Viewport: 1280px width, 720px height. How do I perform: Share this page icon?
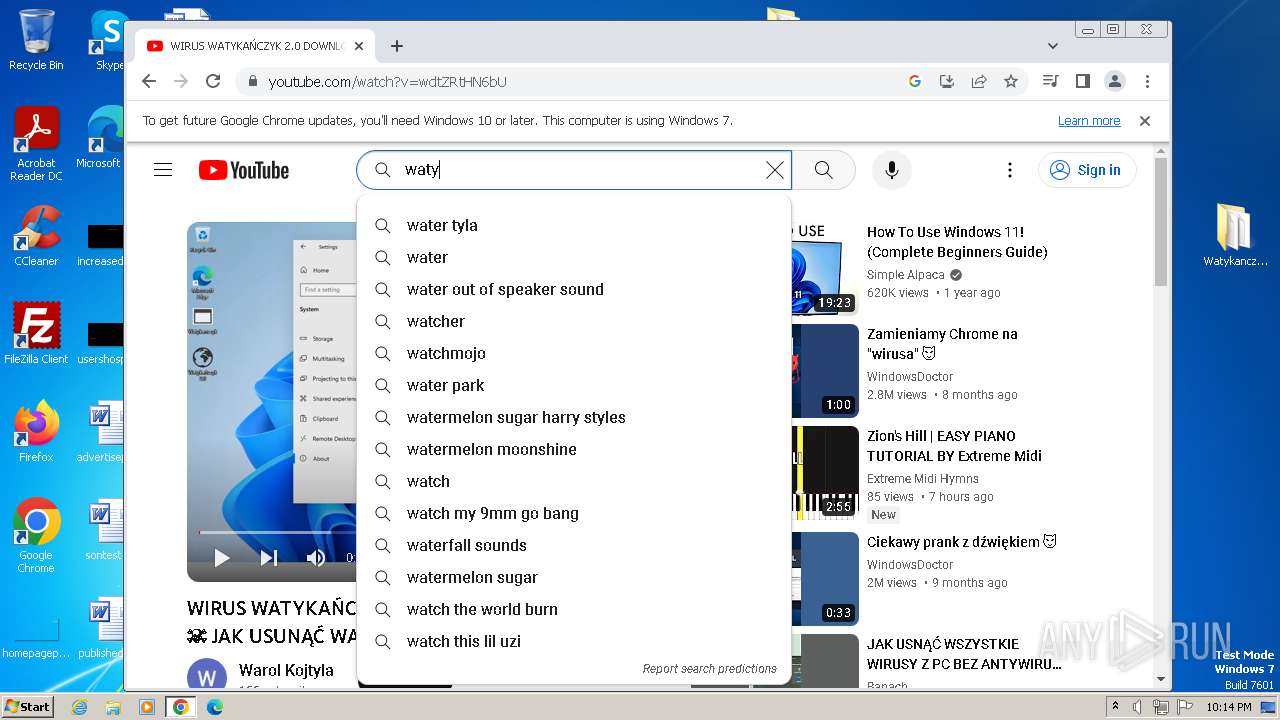tap(979, 81)
